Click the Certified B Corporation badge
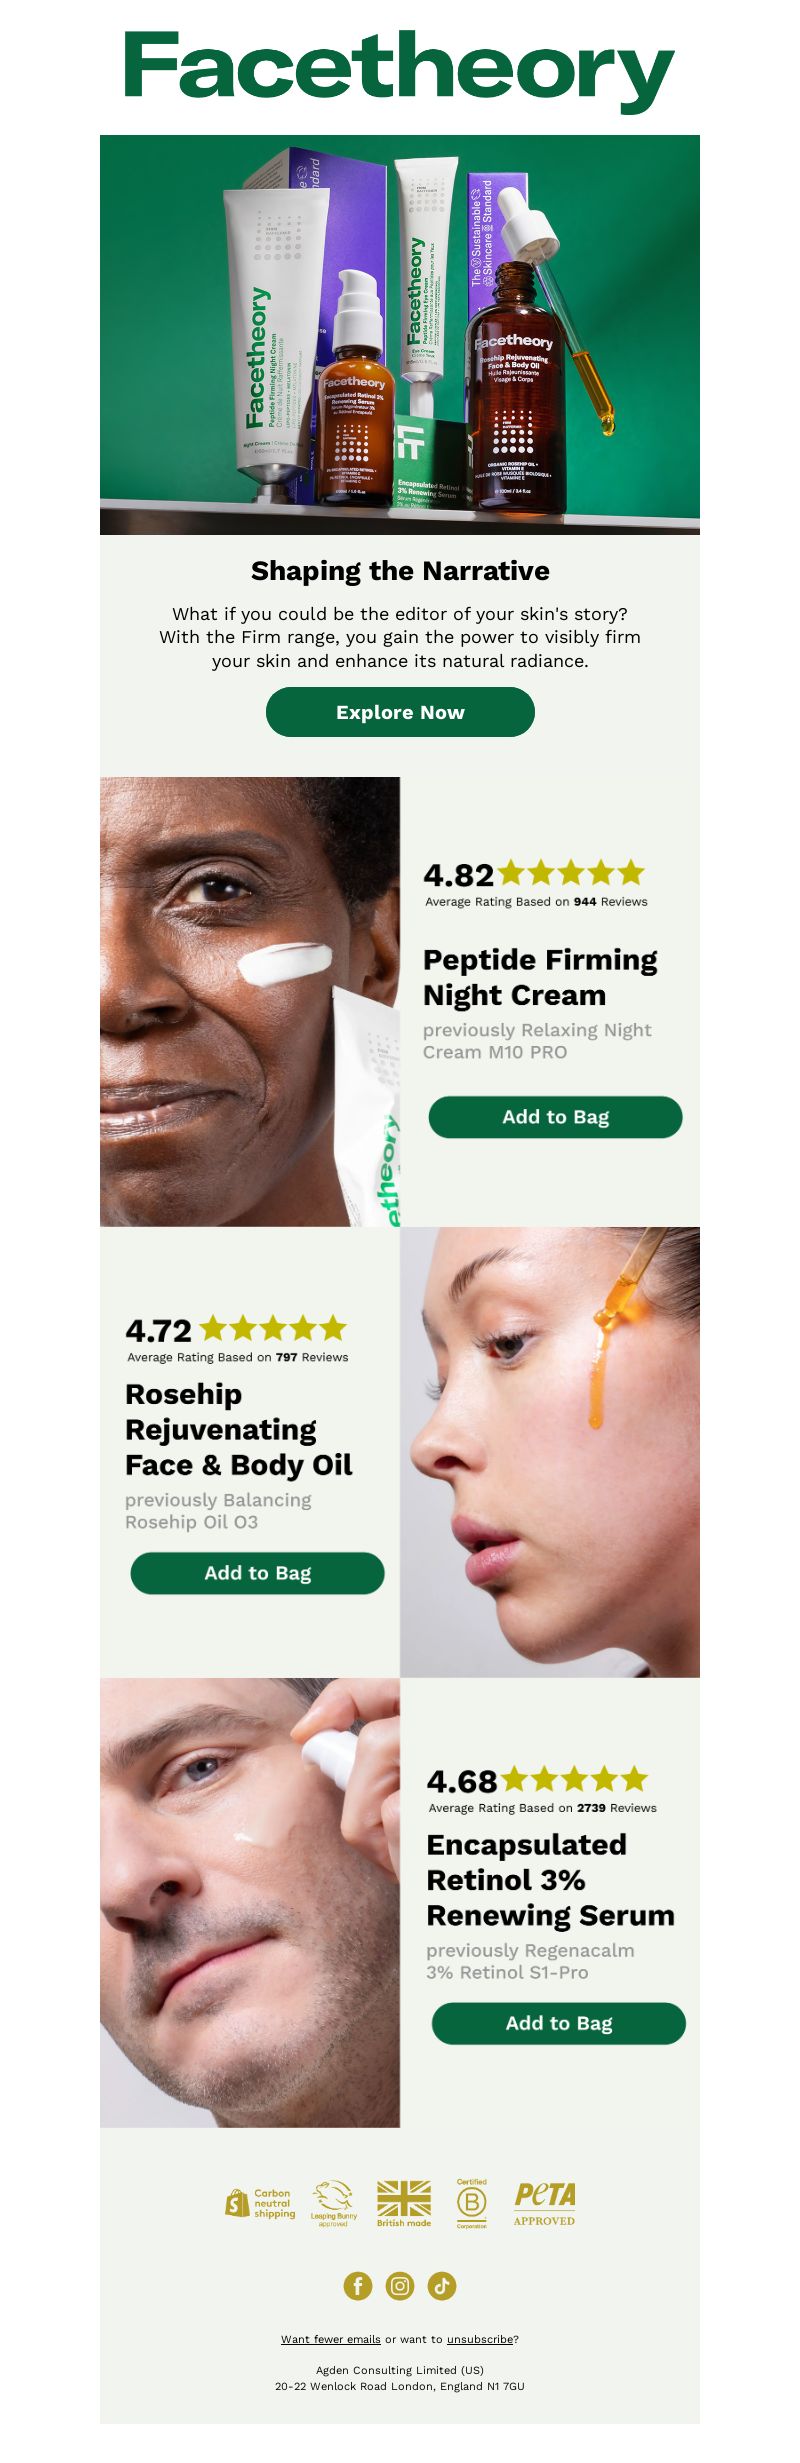The height and width of the screenshot is (2463, 800). coord(472,2203)
